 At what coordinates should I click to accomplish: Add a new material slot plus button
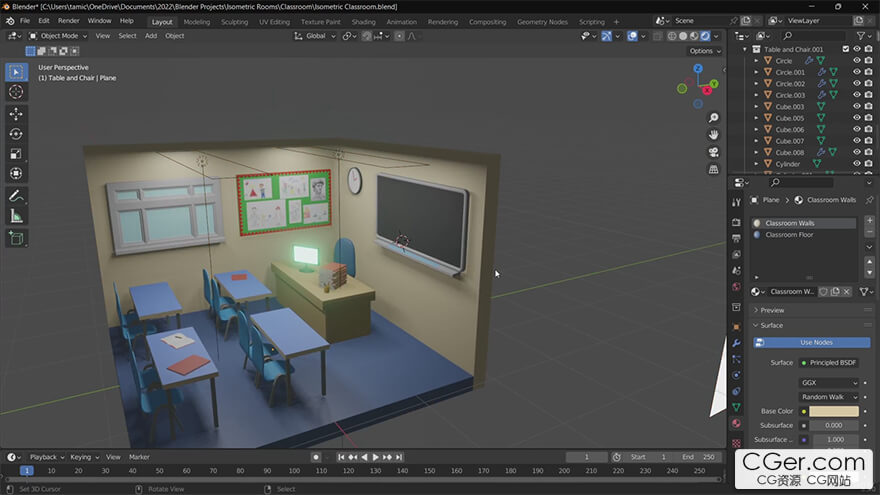pos(869,221)
